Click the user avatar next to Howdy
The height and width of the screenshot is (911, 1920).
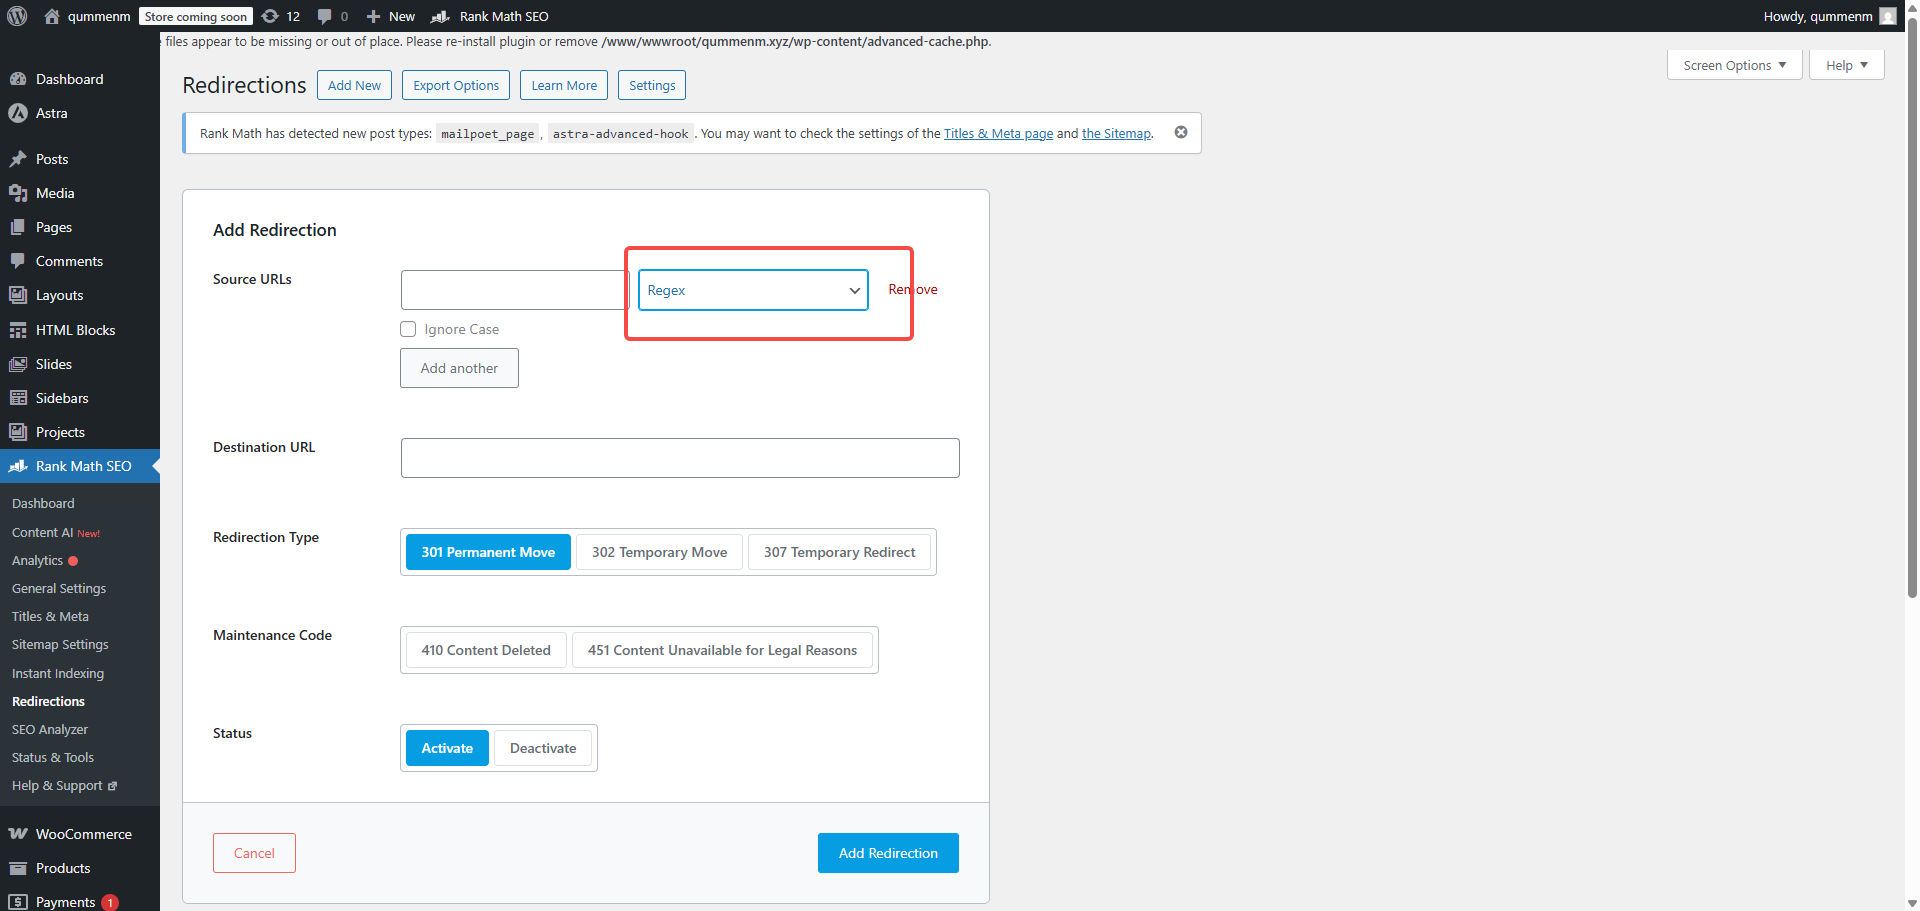coord(1888,16)
